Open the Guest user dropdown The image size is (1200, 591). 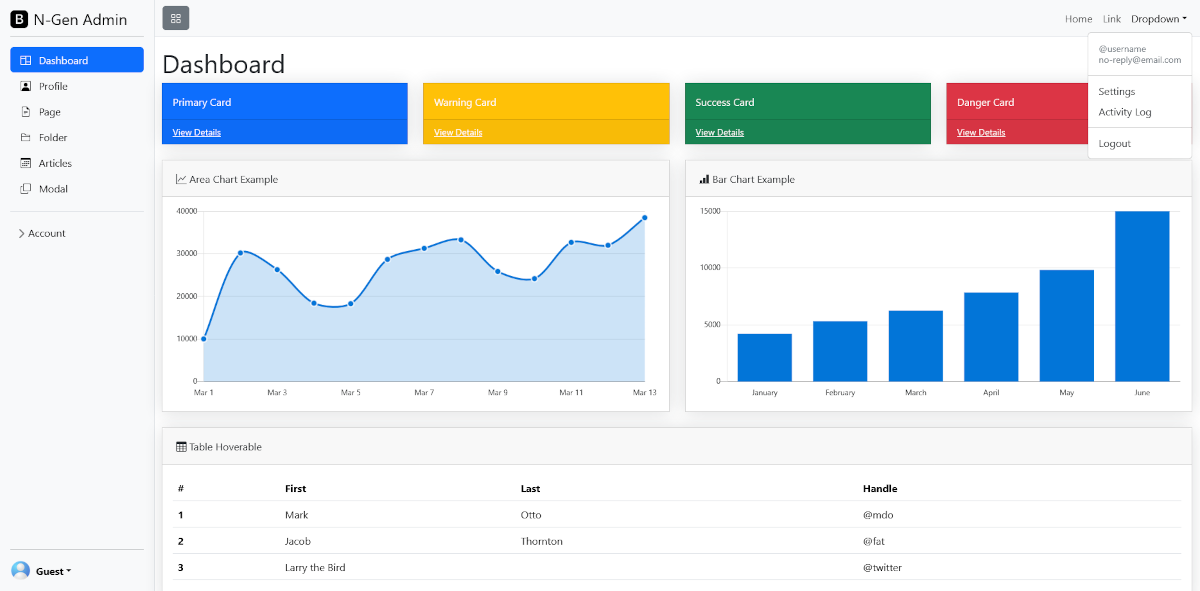click(54, 571)
